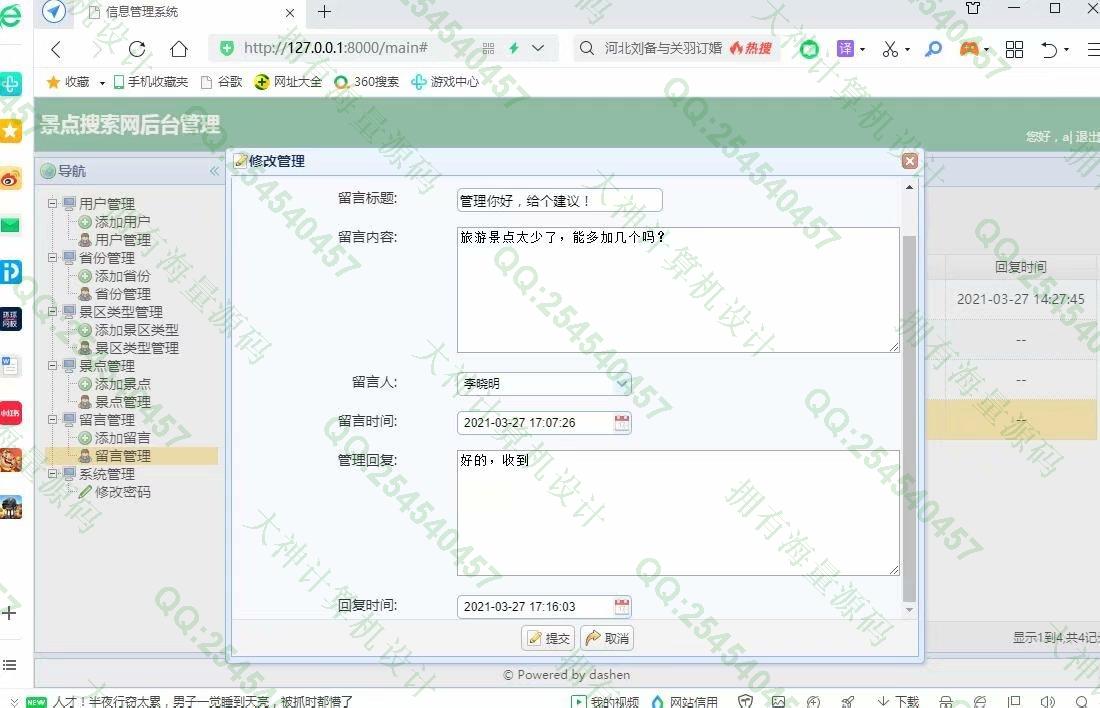Open the 谷歌 bookmark
This screenshot has width=1100, height=708.
[x=222, y=82]
